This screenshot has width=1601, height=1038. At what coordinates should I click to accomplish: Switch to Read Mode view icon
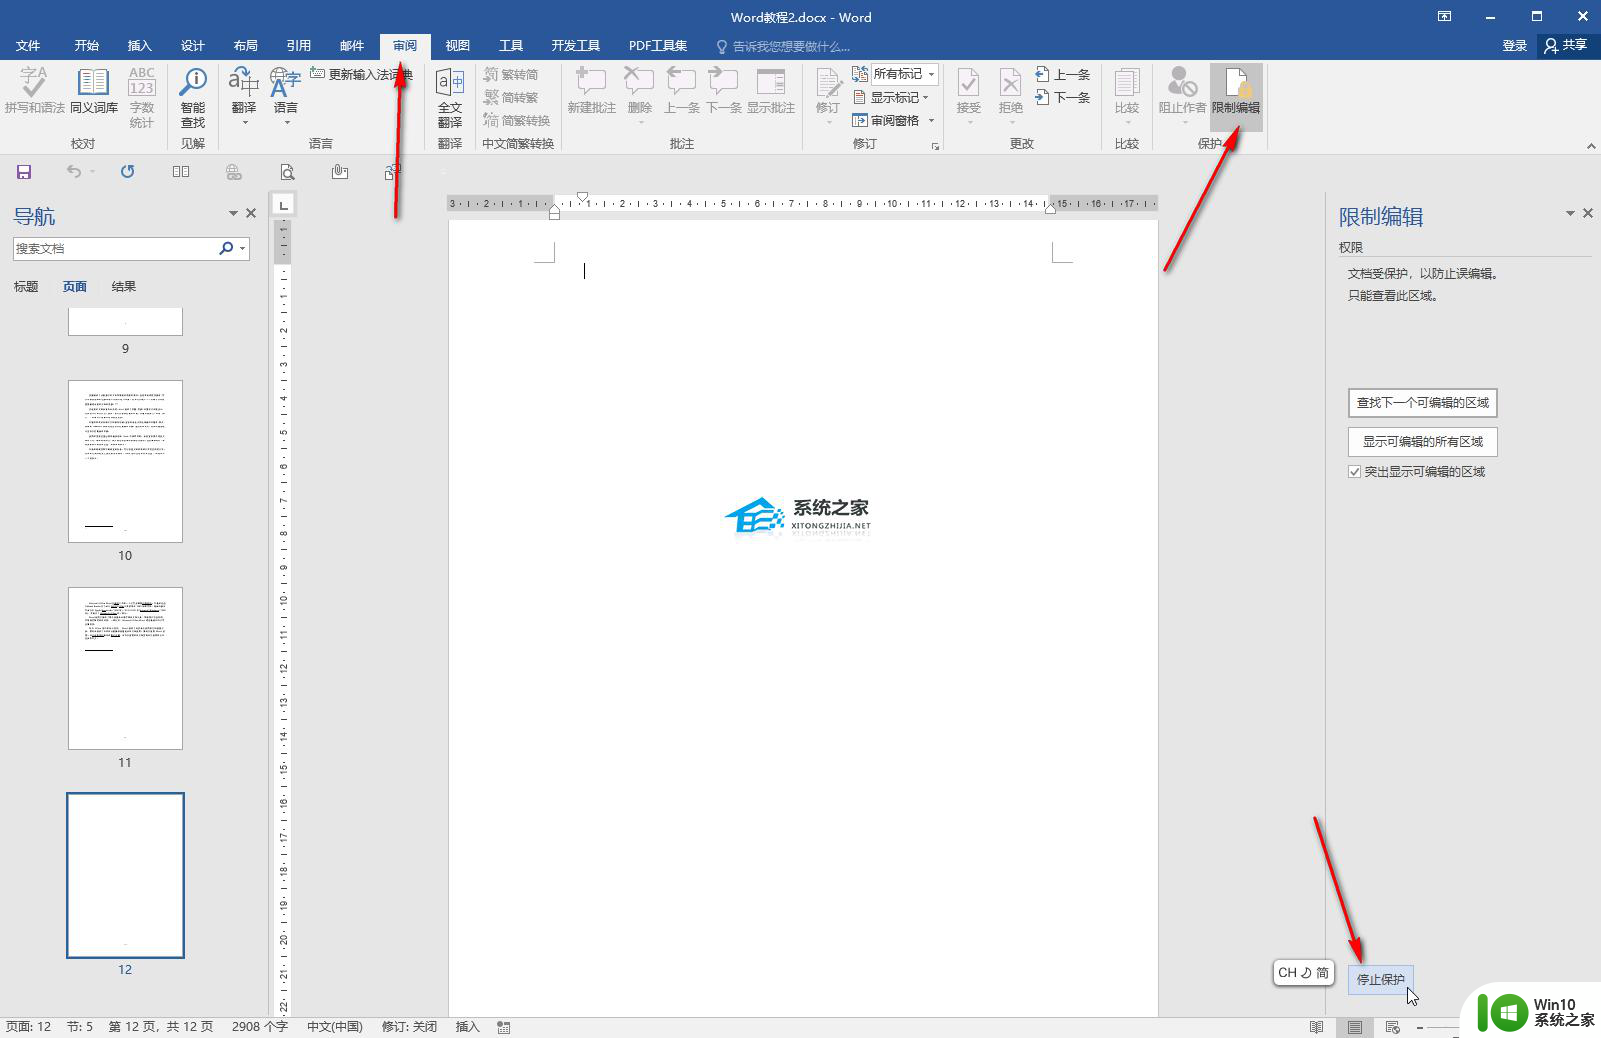pos(1316,1027)
